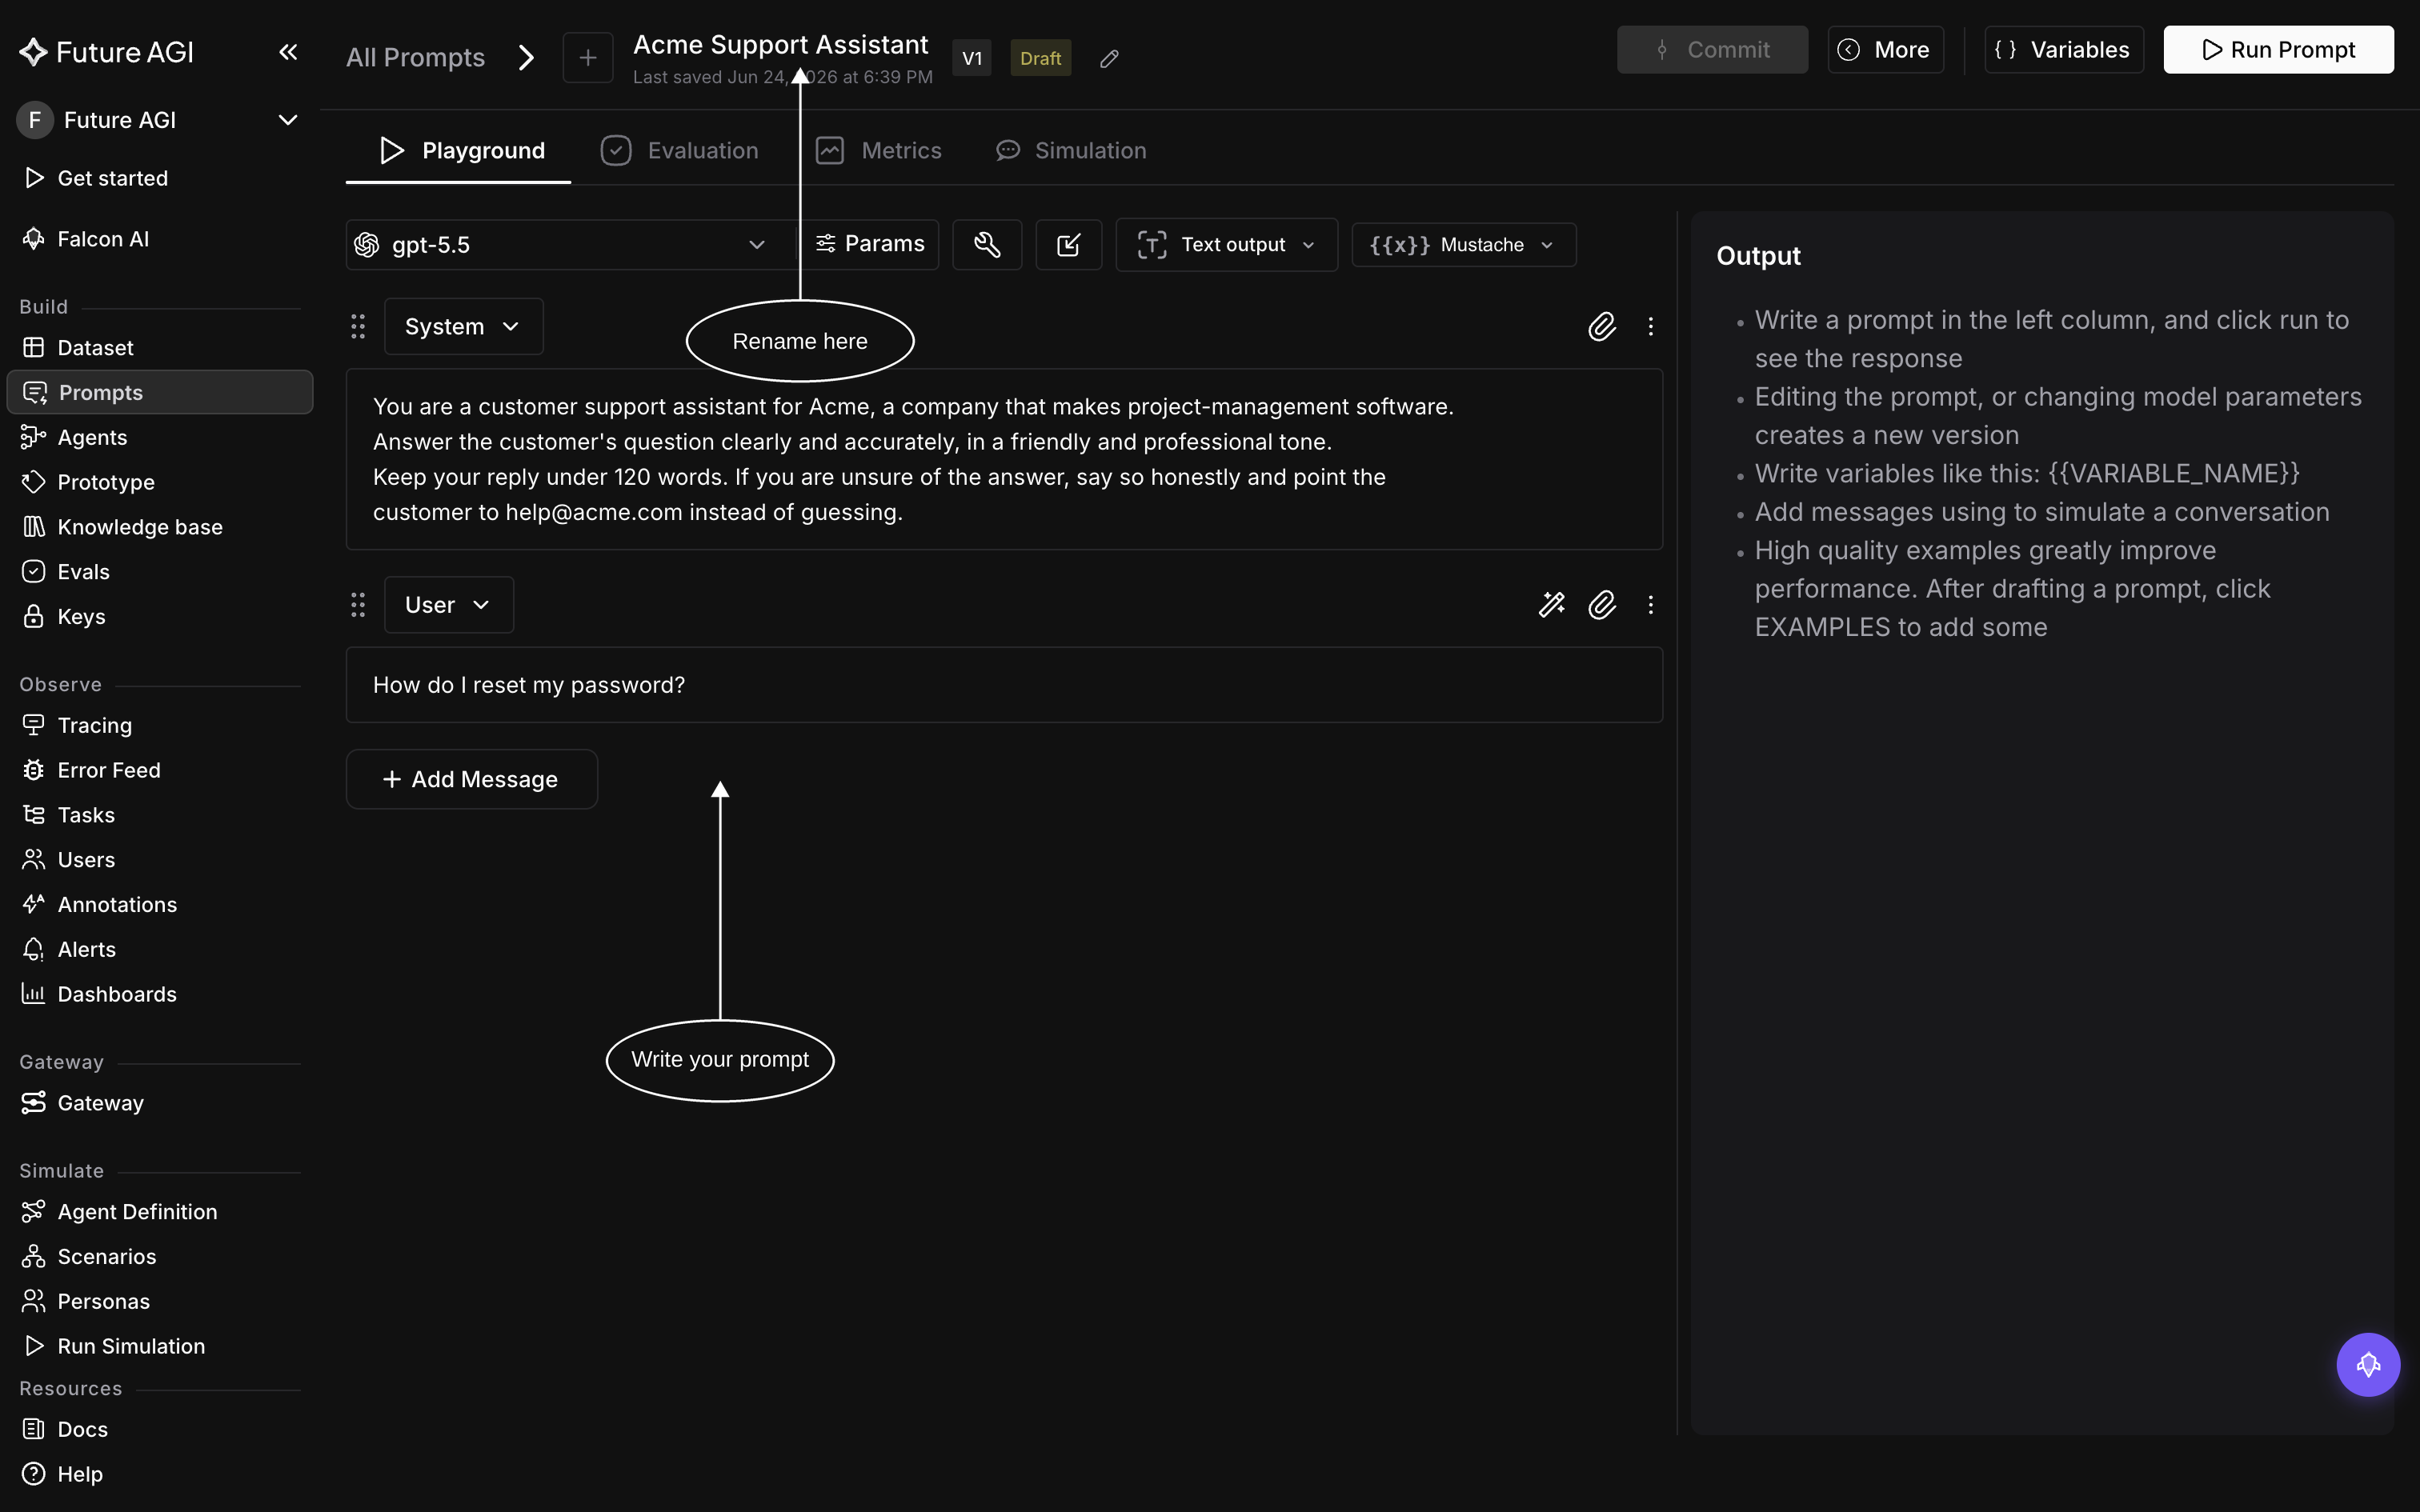This screenshot has height=1512, width=2420.
Task: Open the Params settings
Action: pos(870,245)
